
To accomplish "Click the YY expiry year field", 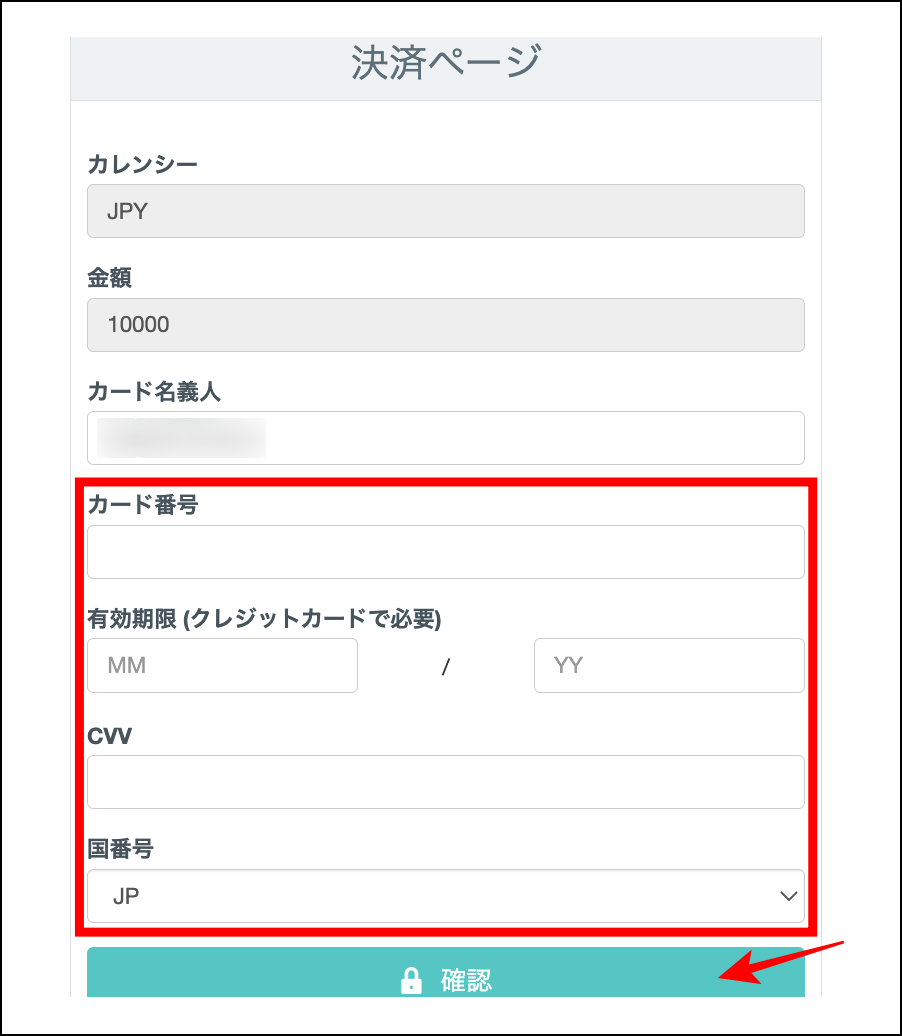I will point(669,665).
